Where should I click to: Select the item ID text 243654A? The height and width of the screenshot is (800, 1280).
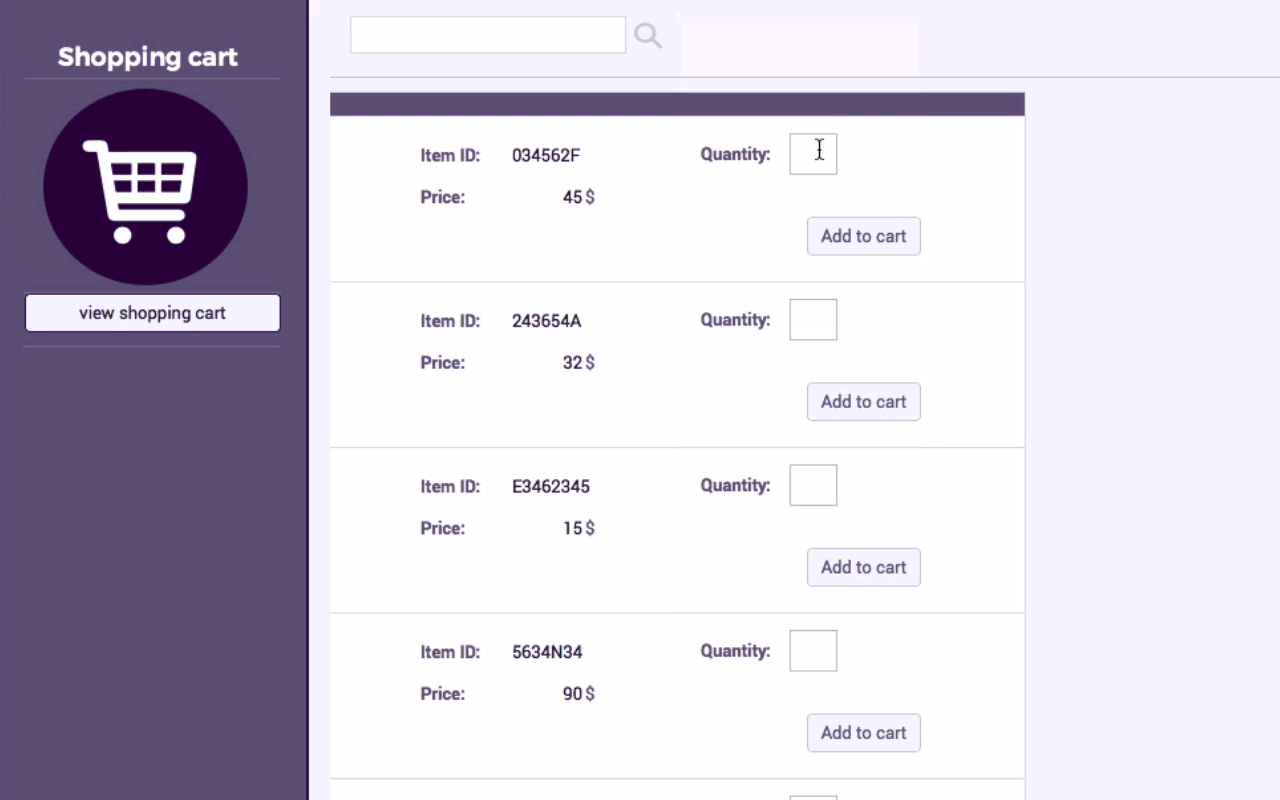(x=546, y=321)
